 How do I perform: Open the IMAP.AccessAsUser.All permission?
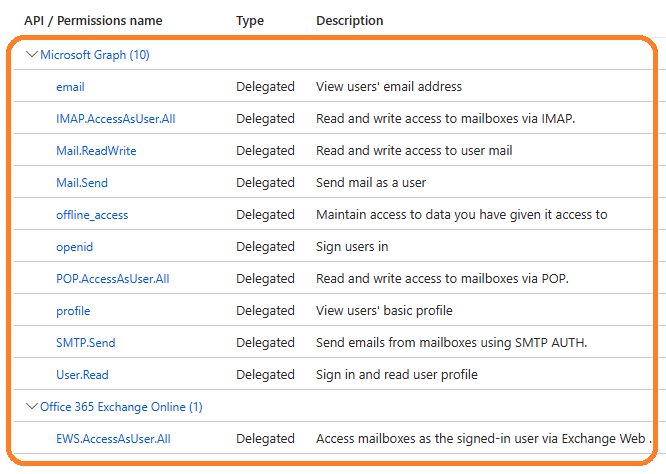click(x=116, y=119)
